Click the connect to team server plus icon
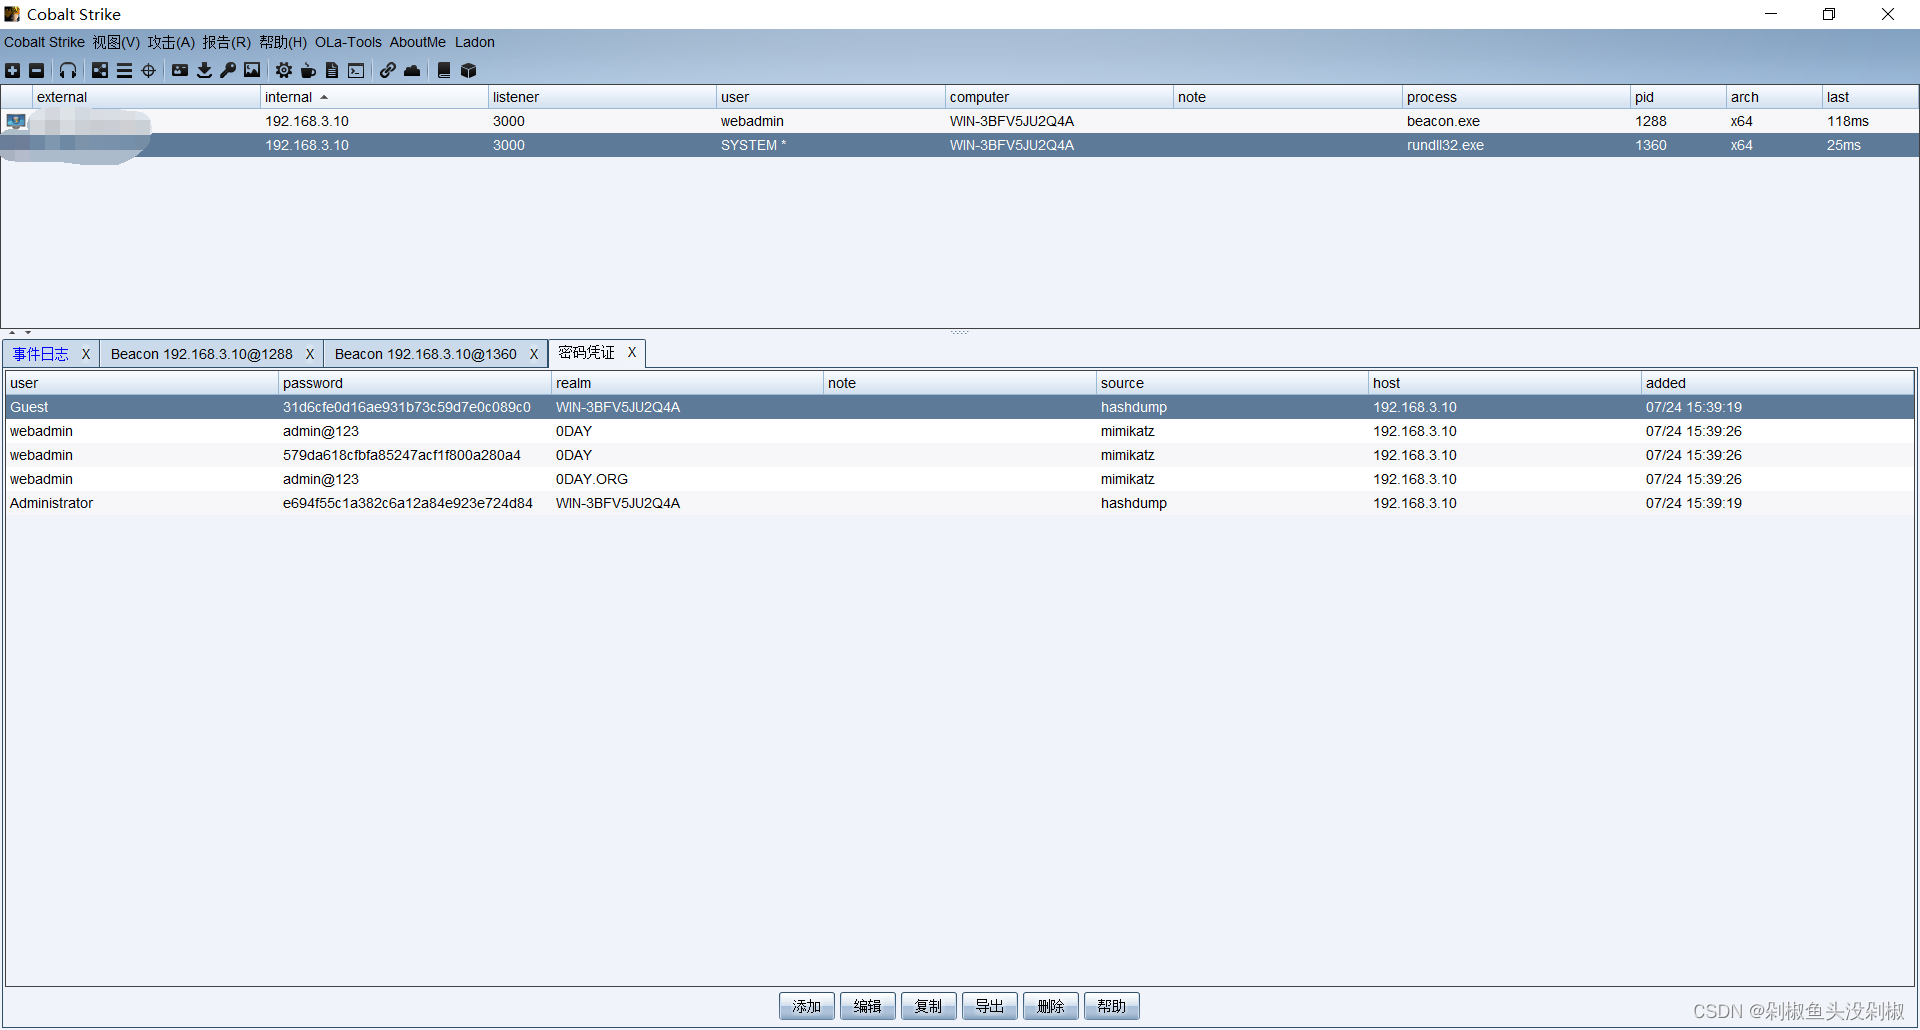Screen dimensions: 1920x1030 12,70
